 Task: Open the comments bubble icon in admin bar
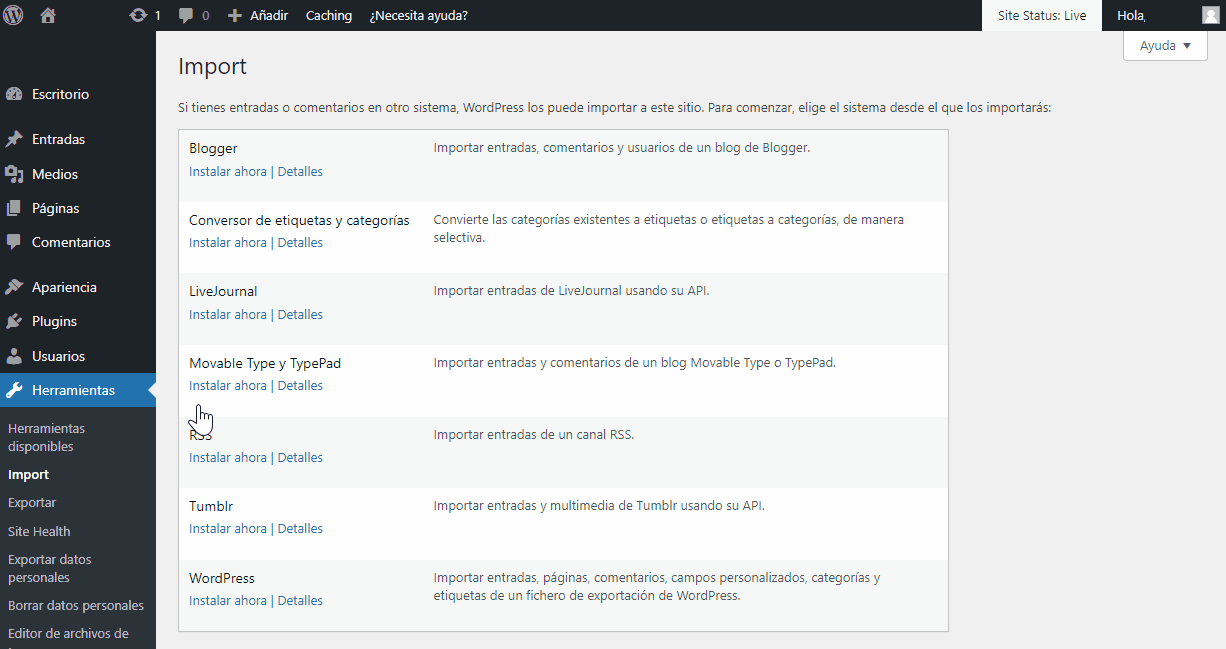[186, 15]
